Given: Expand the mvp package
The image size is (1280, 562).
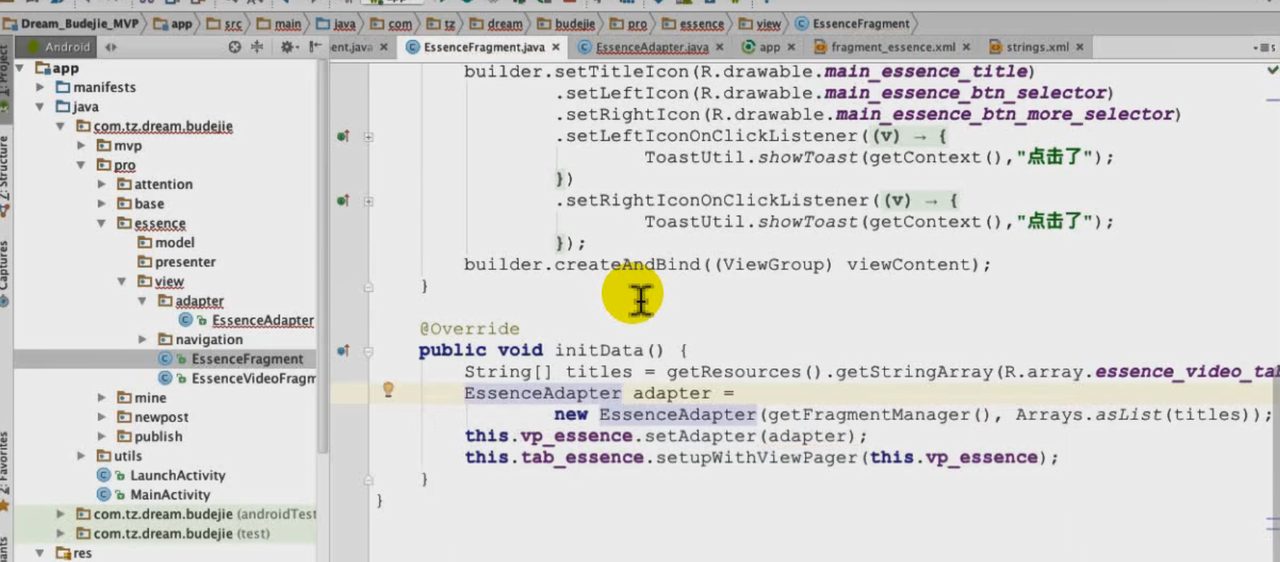Looking at the screenshot, I should [82, 146].
